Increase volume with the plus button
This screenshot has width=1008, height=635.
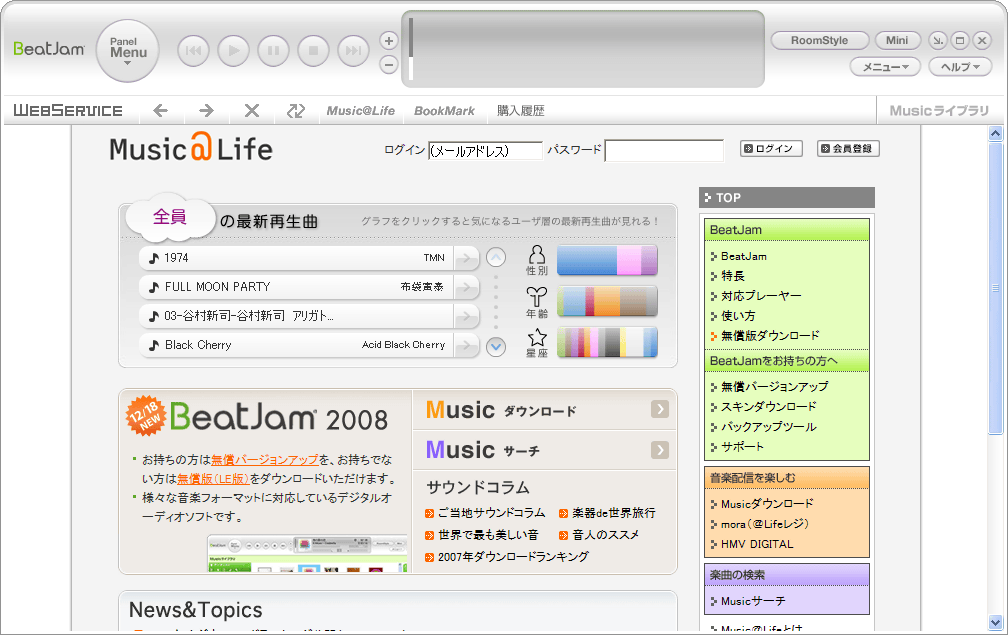pos(388,40)
